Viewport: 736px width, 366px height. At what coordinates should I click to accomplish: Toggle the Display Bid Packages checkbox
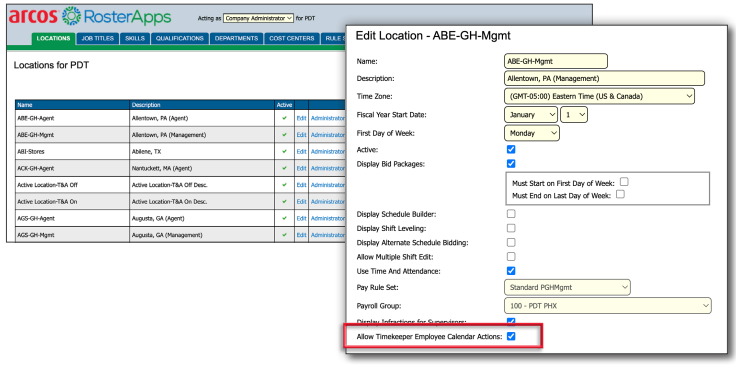pyautogui.click(x=511, y=163)
